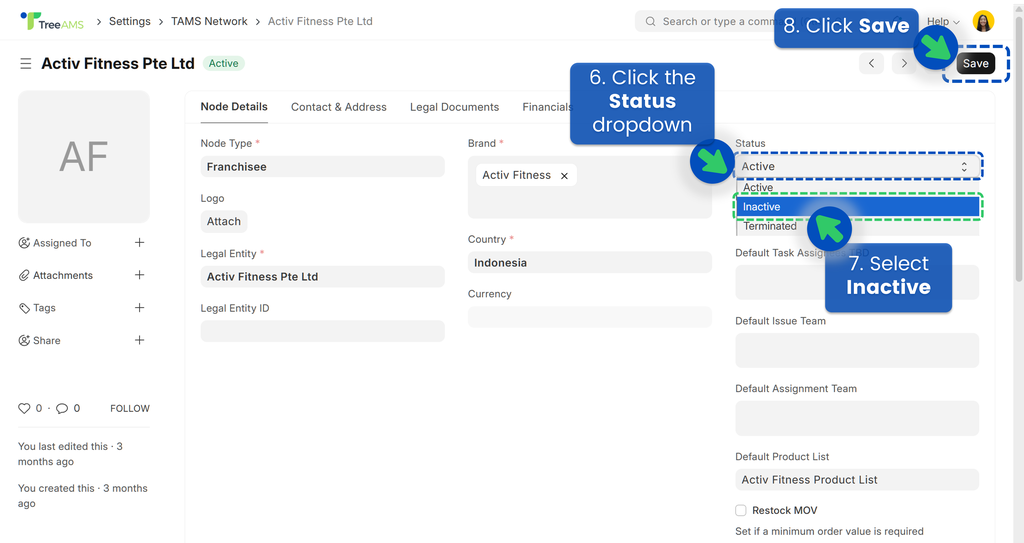Open the user avatar menu
The width and height of the screenshot is (1024, 543).
point(983,22)
